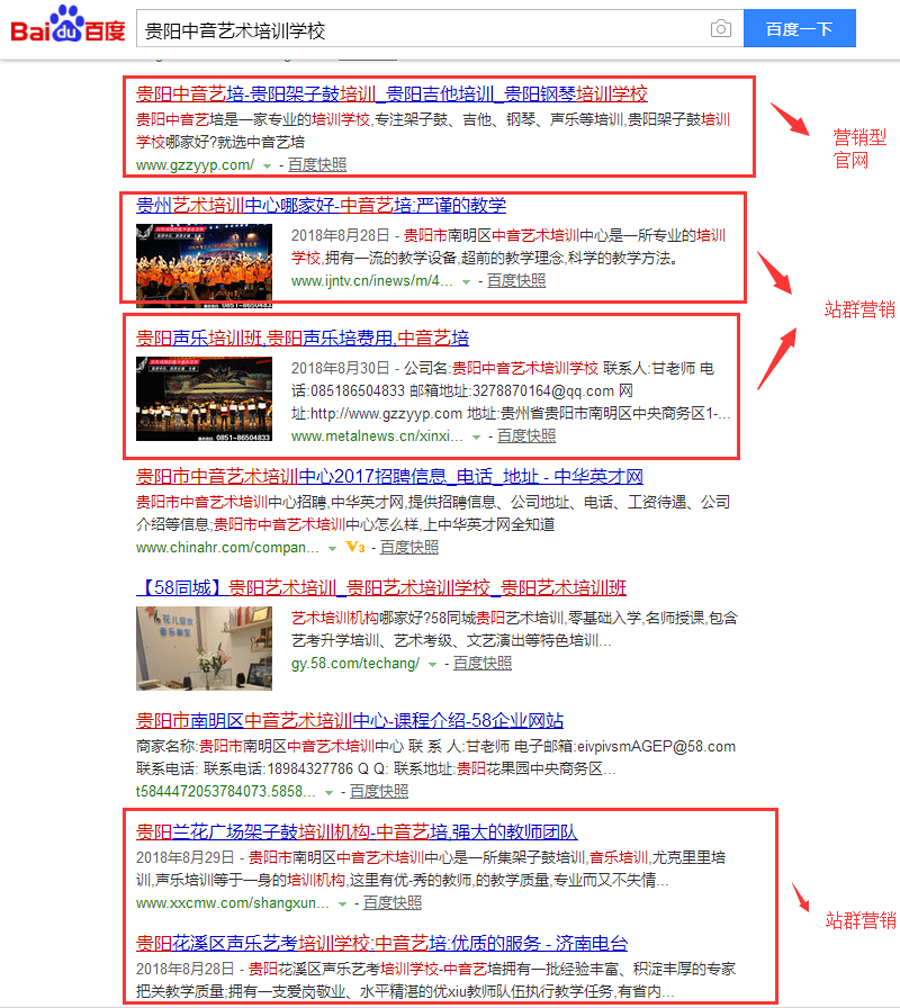The height and width of the screenshot is (1008, 900).
Task: Open result 贵阳声乐培训班,贵阳声乐培费用
Action: click(x=302, y=338)
